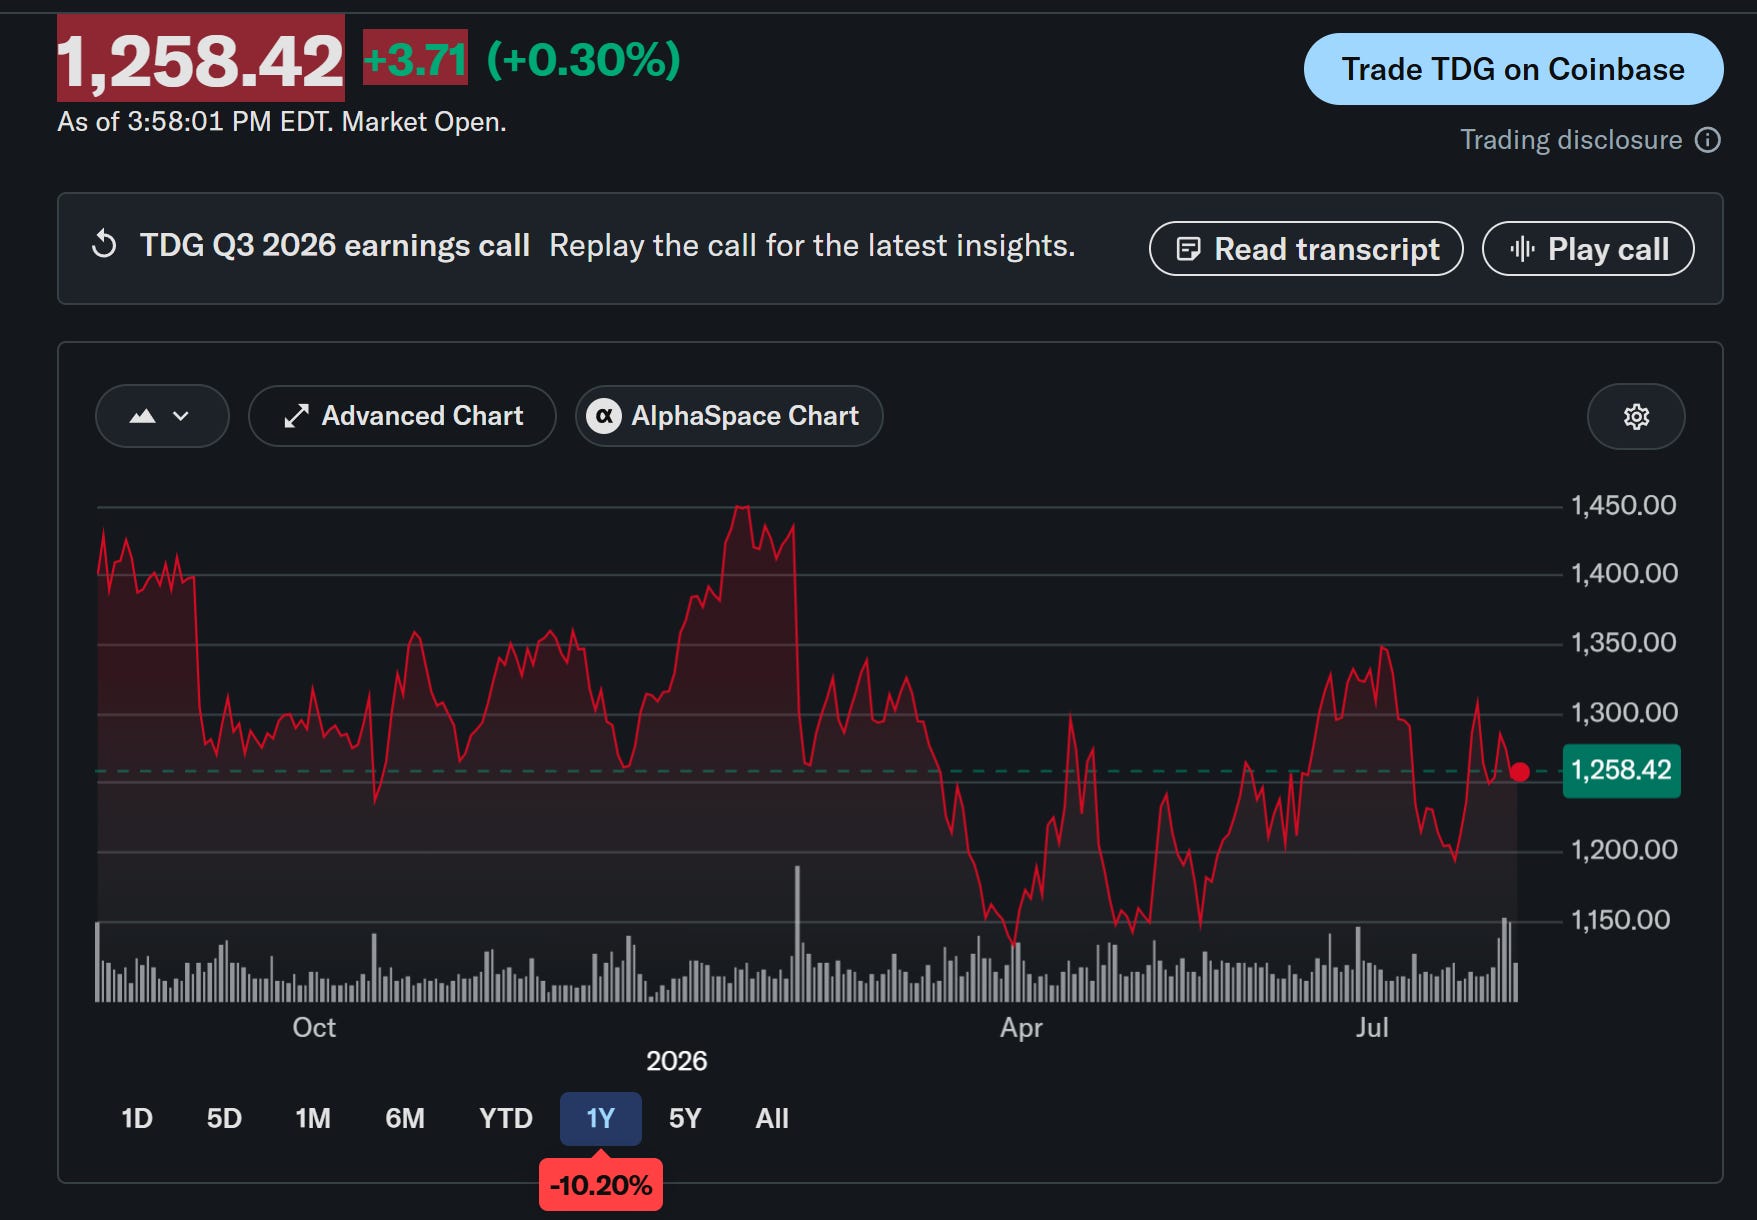
Task: Click the trading disclosure info icon
Action: (1708, 140)
